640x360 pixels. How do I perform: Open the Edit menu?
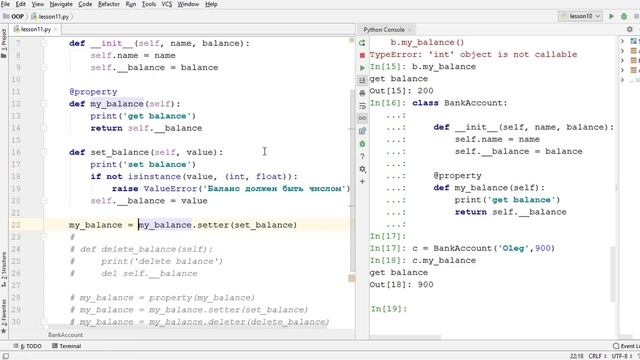click(x=20, y=4)
